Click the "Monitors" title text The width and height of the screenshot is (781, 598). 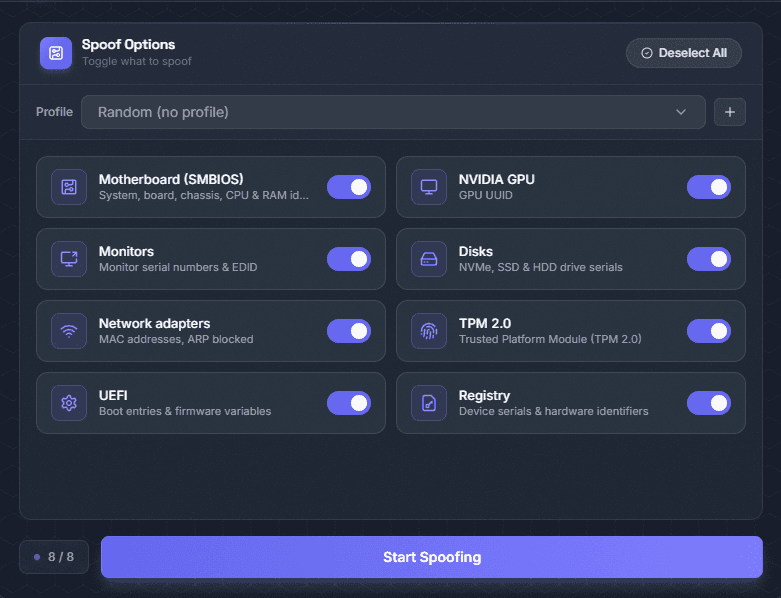[127, 251]
